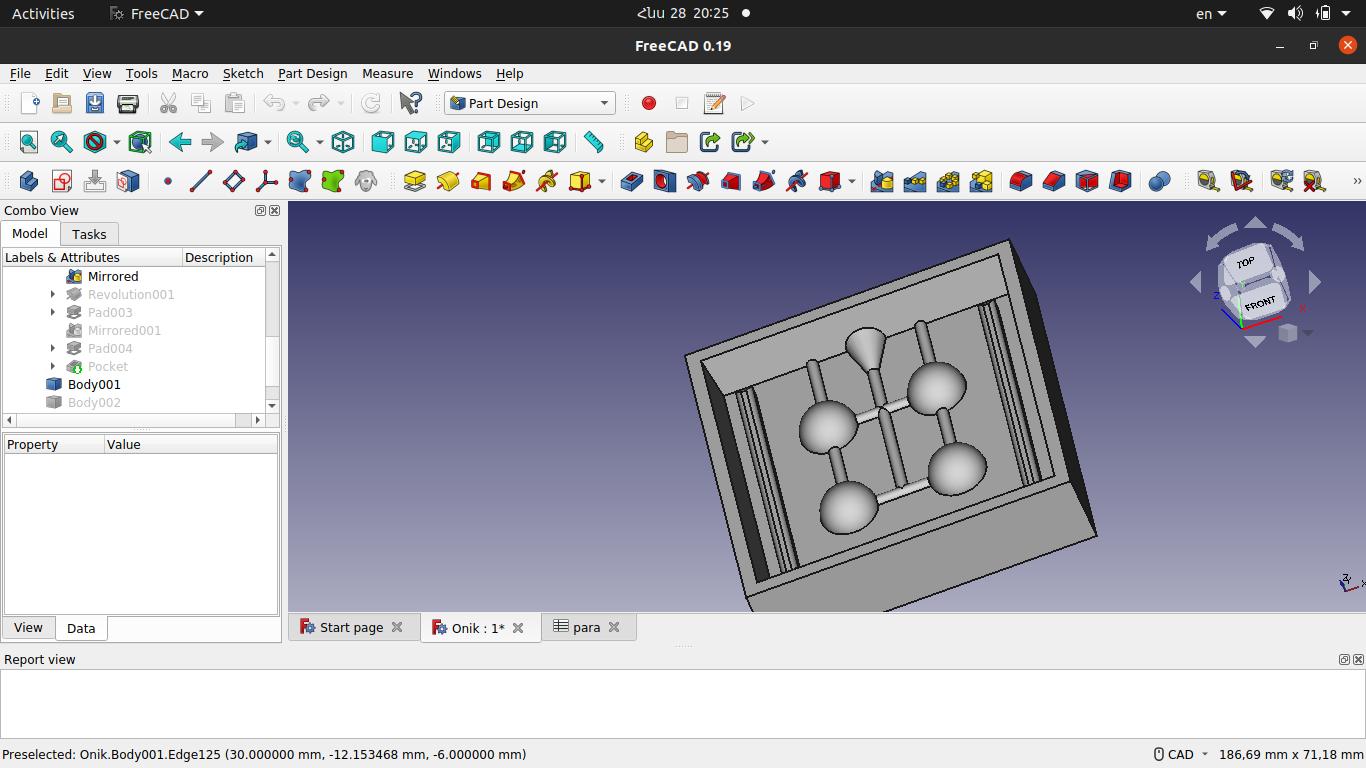Fit all content to view

point(29,142)
